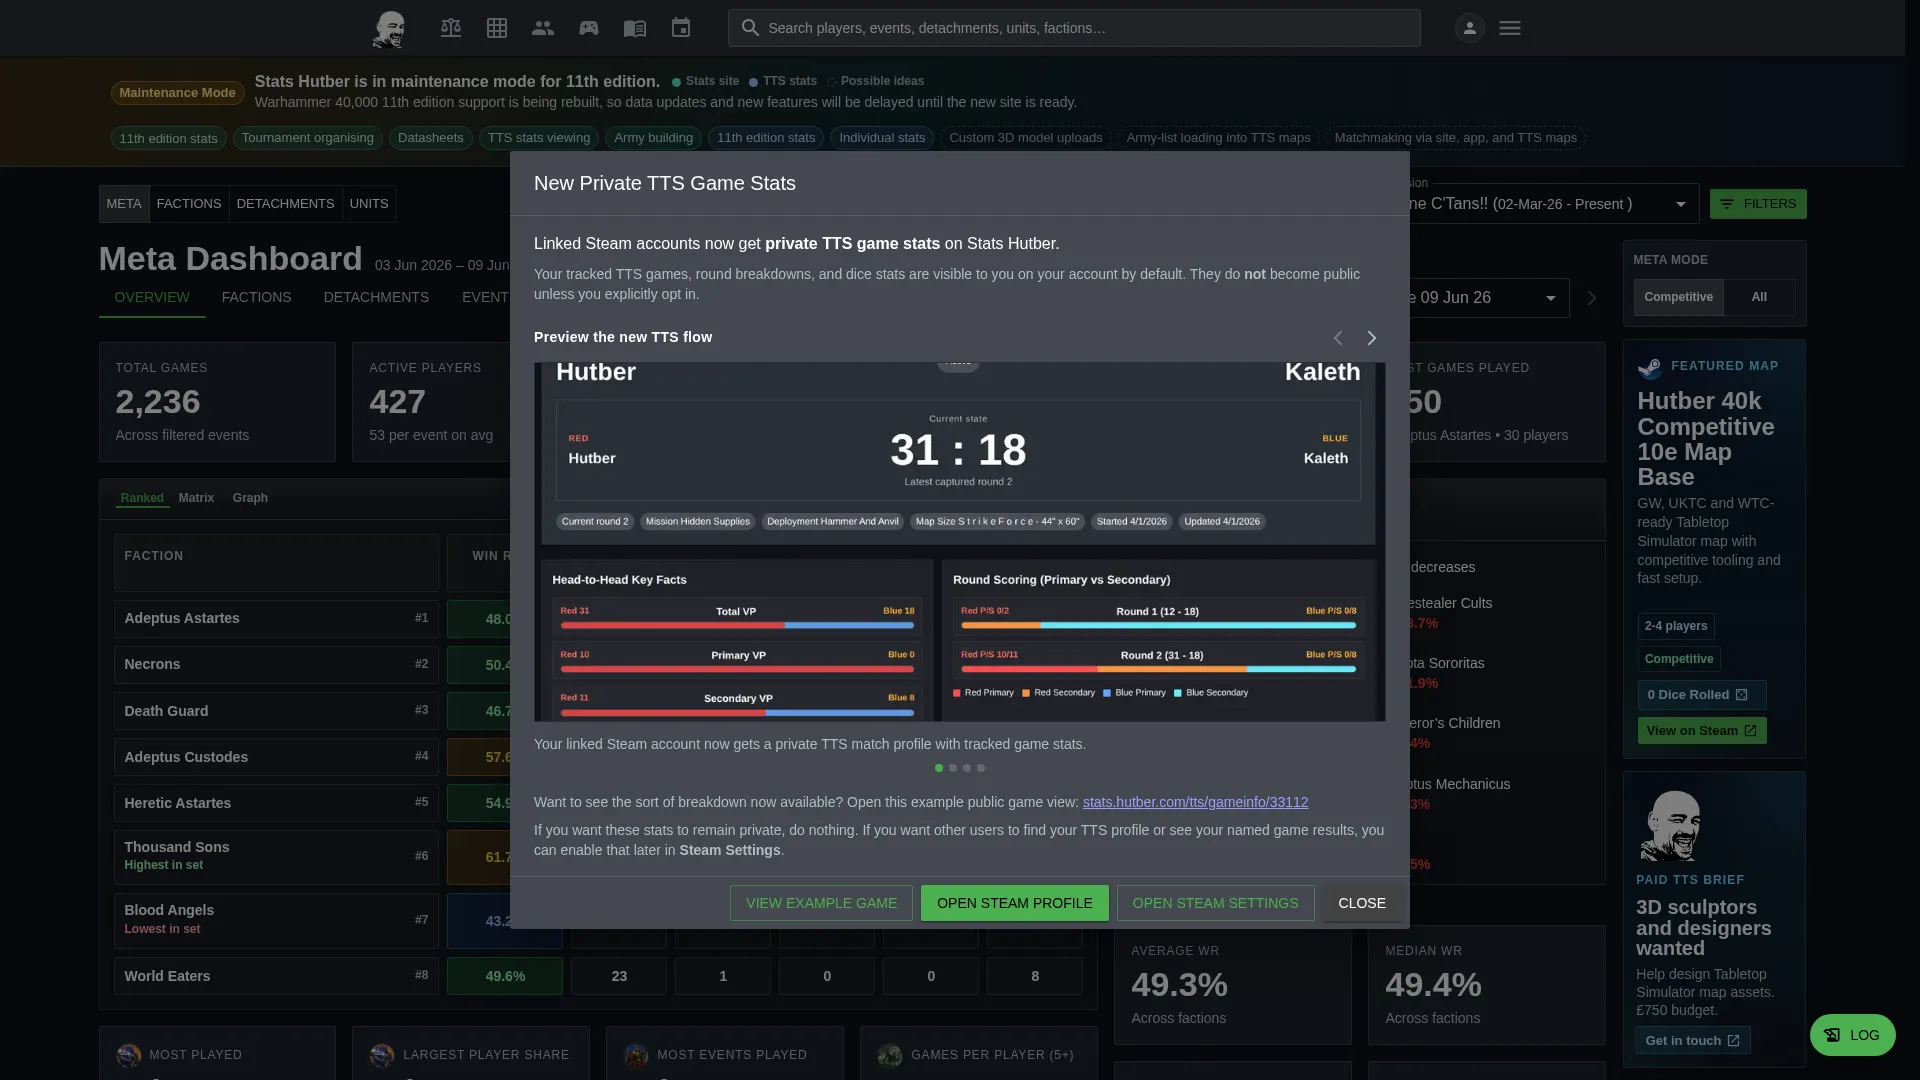Select All meta mode
Viewport: 1920px width, 1080px height.
1759,297
